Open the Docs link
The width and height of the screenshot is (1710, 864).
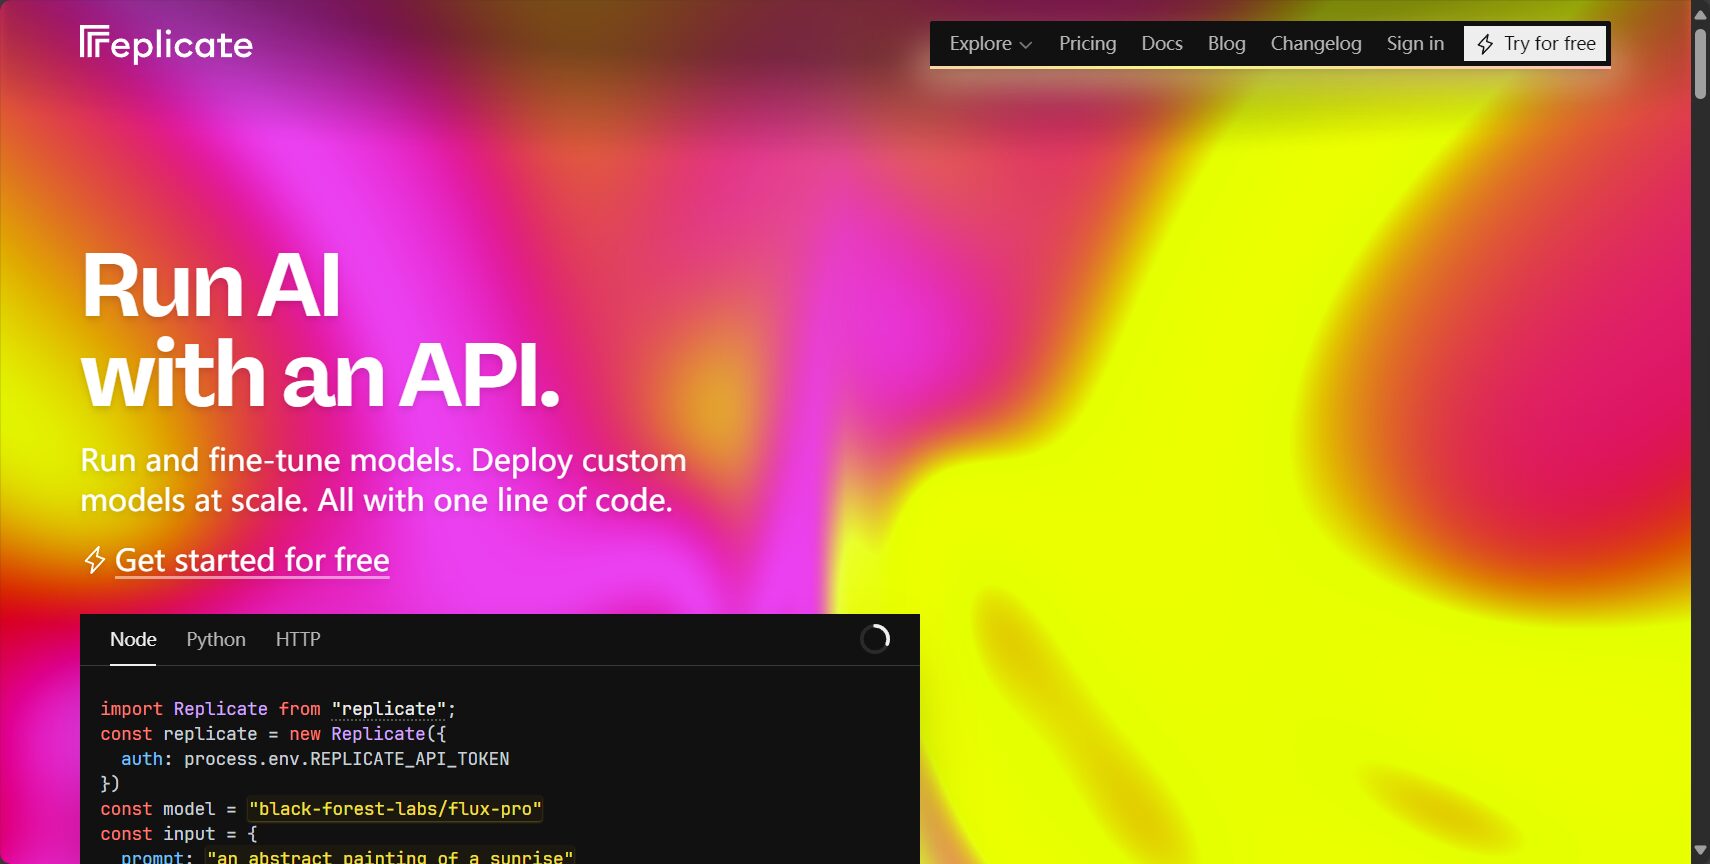[1162, 44]
